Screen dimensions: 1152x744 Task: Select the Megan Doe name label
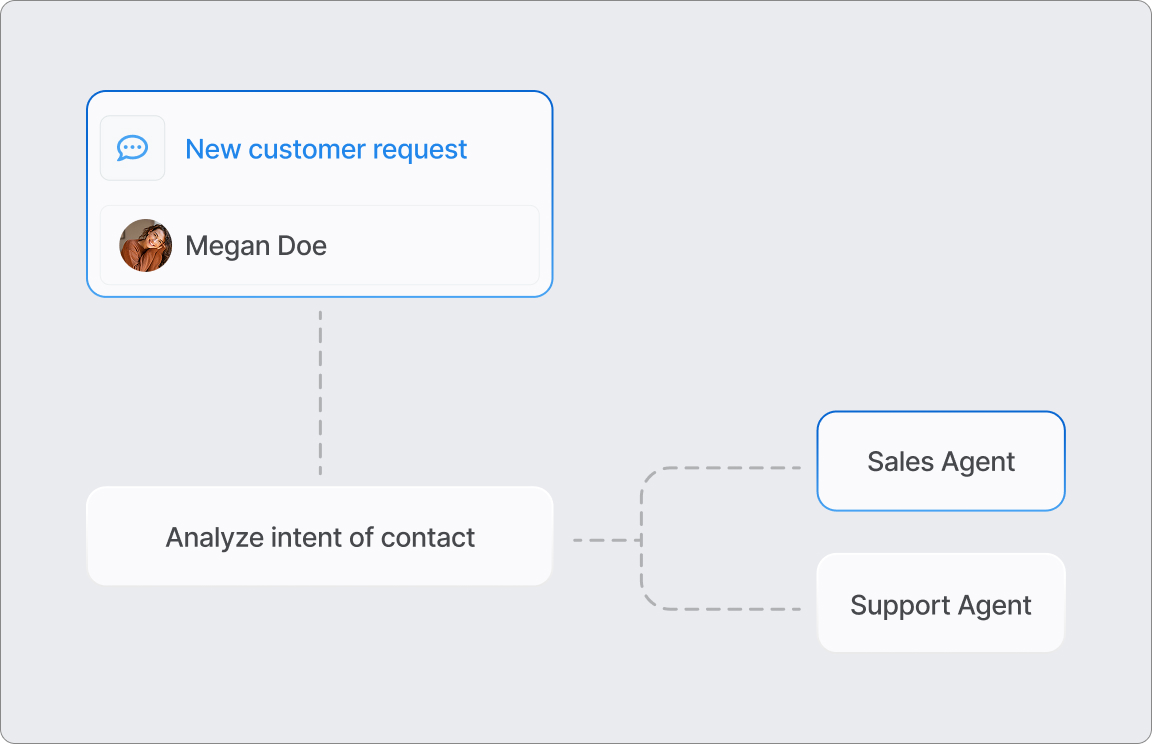coord(256,245)
